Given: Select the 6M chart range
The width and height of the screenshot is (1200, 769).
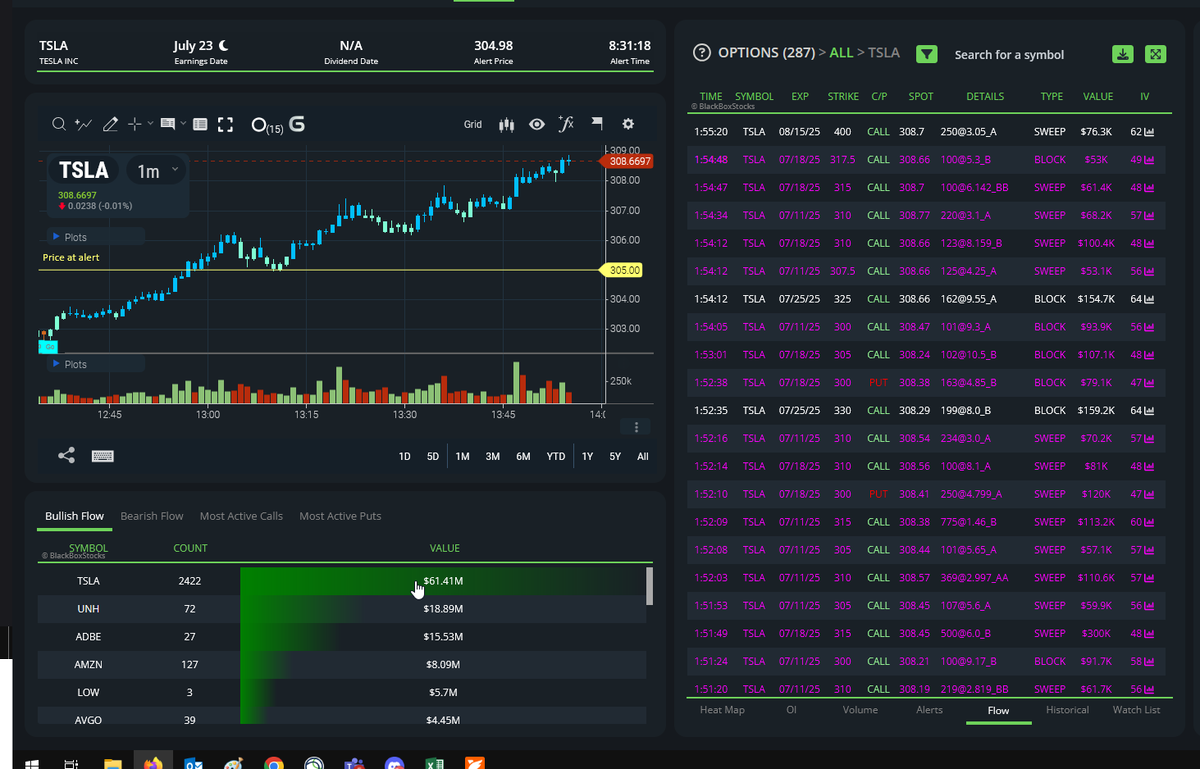Looking at the screenshot, I should click(x=523, y=456).
